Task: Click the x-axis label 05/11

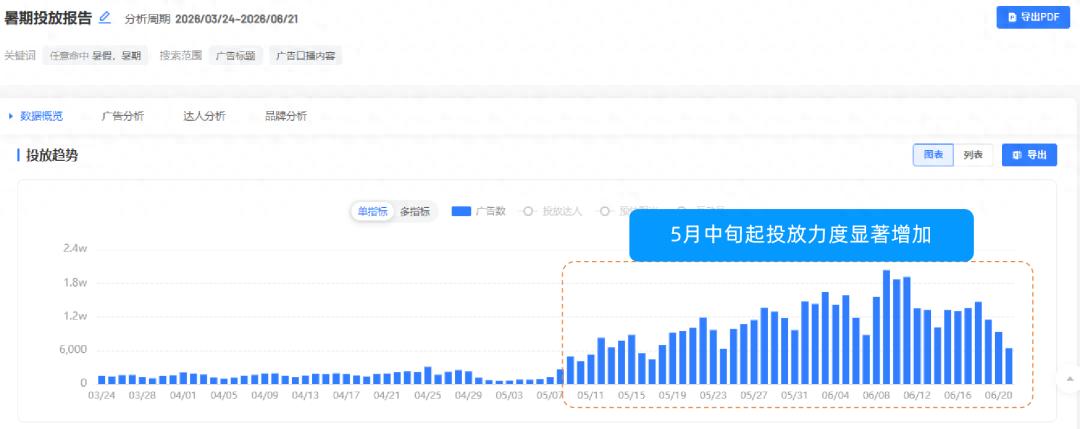Action: [x=590, y=396]
